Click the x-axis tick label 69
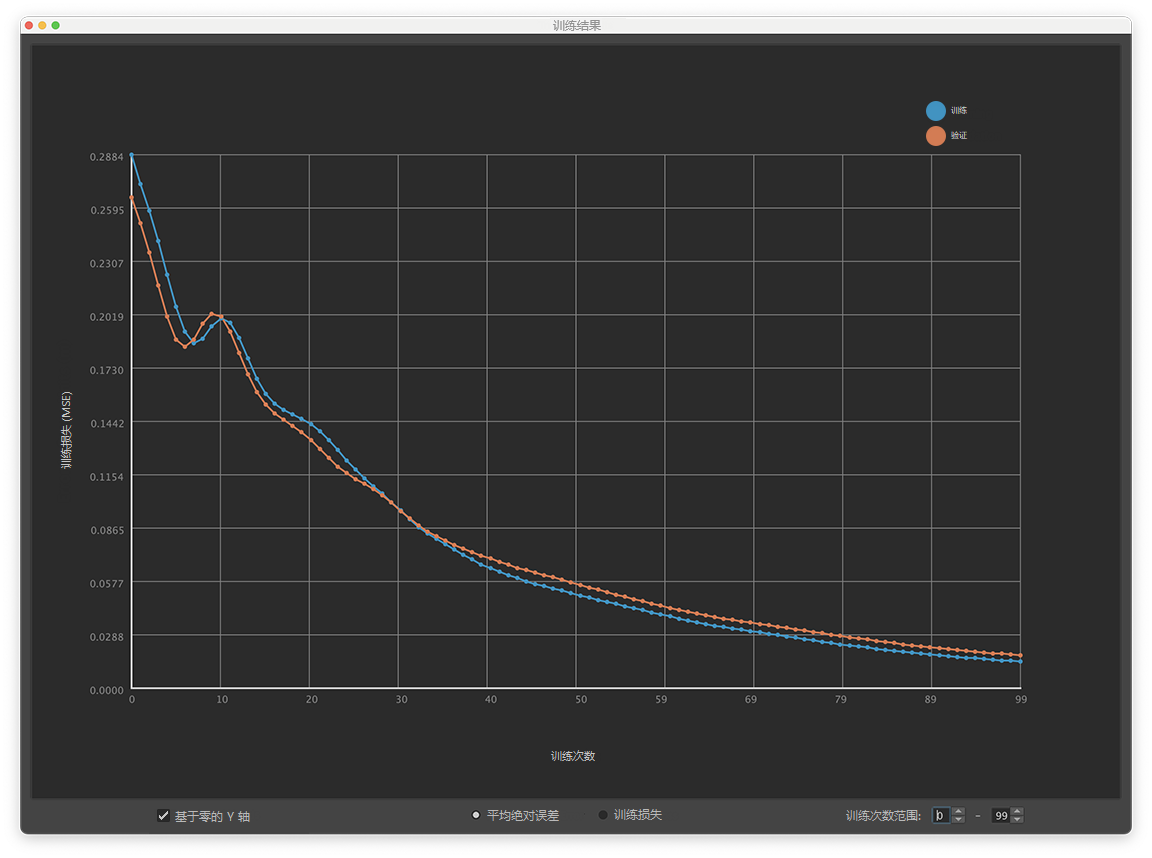 point(751,700)
